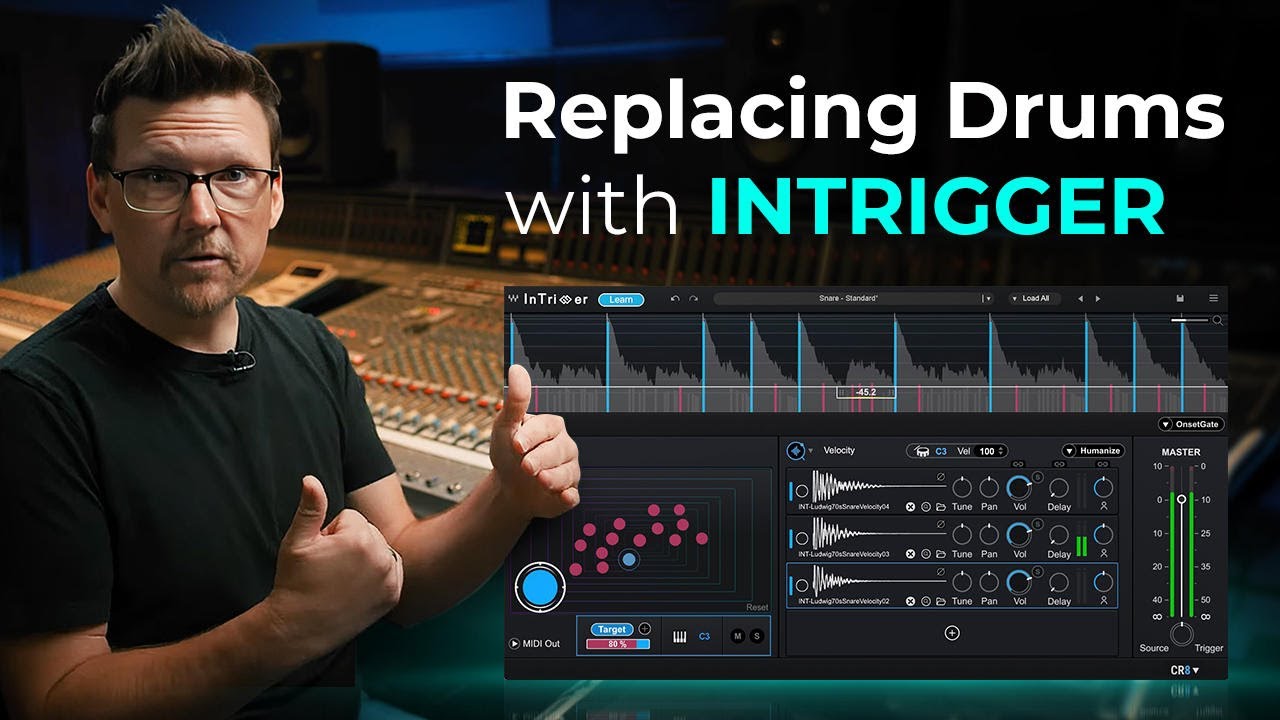The height and width of the screenshot is (720, 1280).
Task: Toggle the Learn mode button
Action: 621,299
